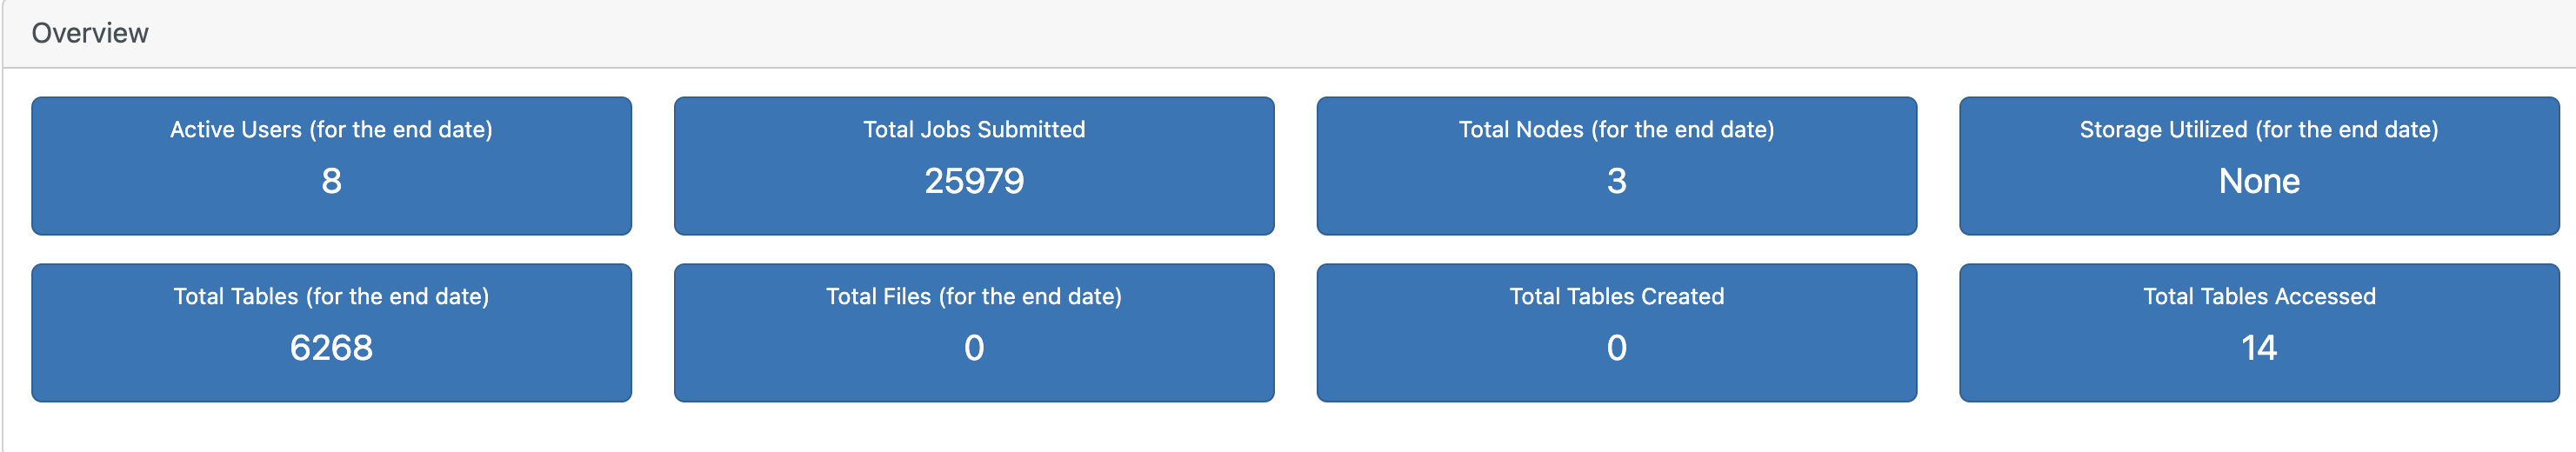Click the tables accessed value 14

2258,348
